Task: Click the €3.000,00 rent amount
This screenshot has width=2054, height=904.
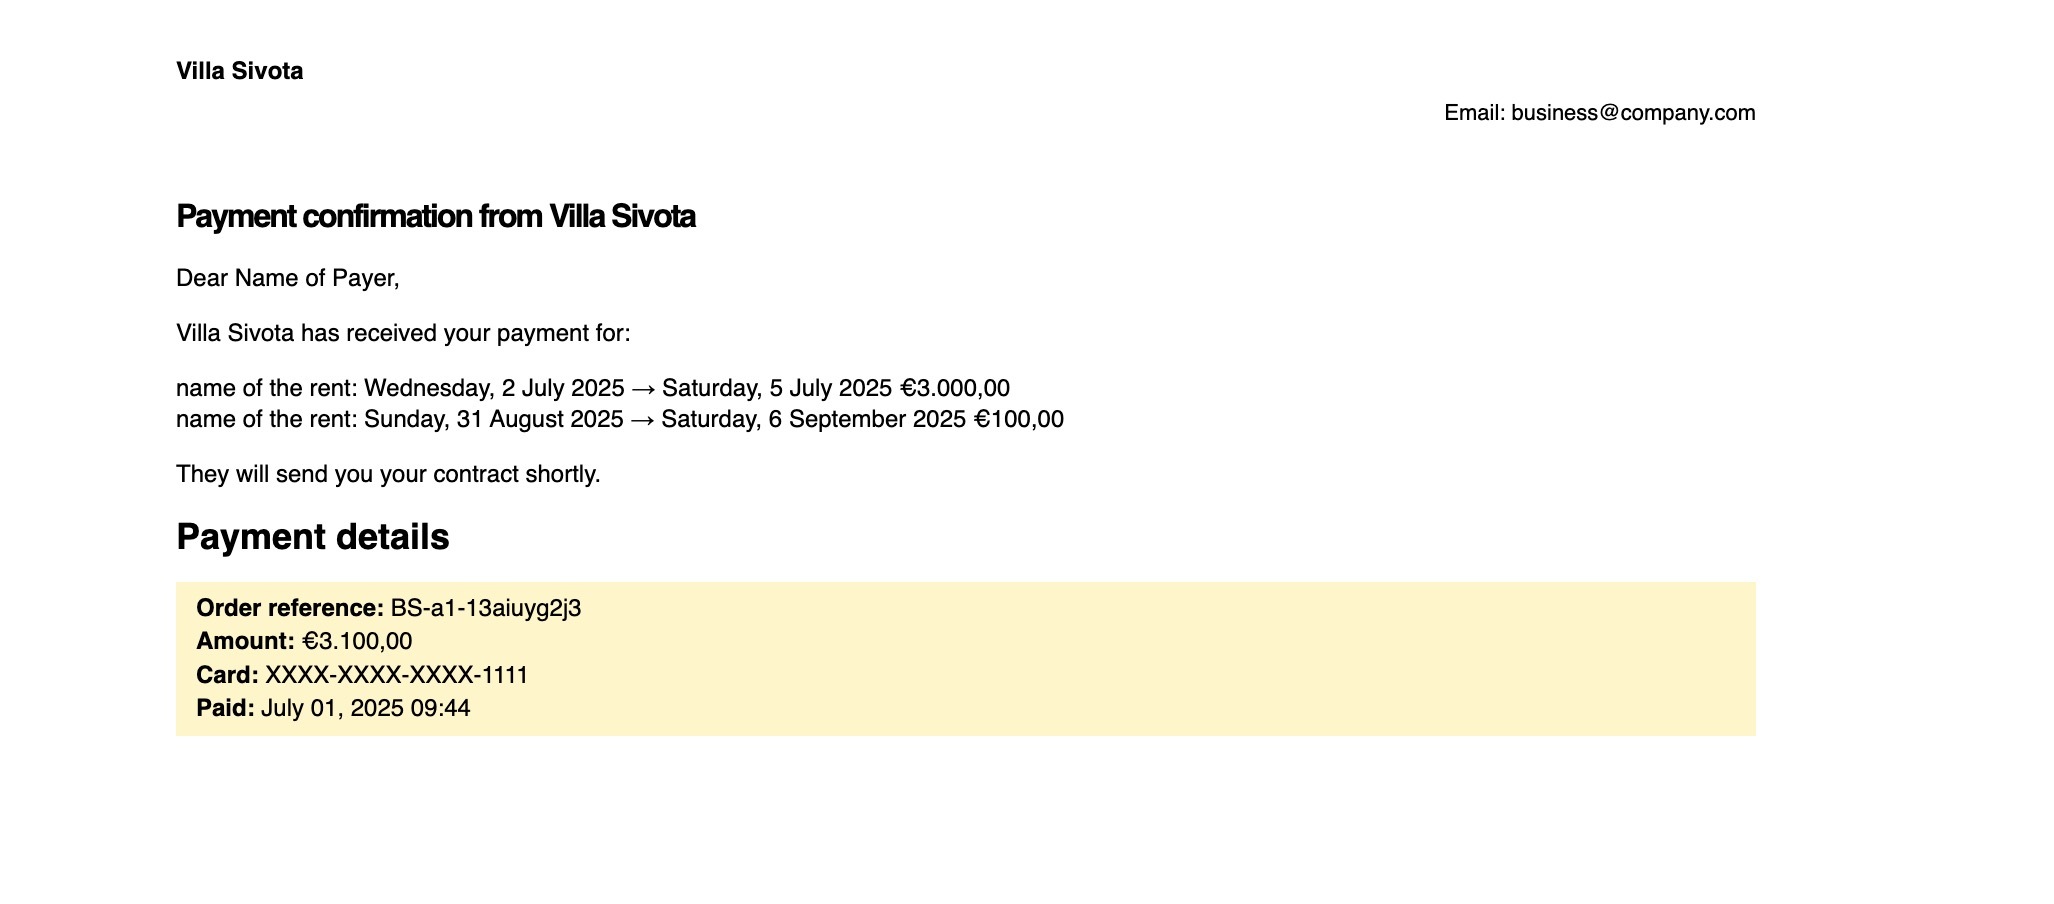Action: [x=955, y=388]
